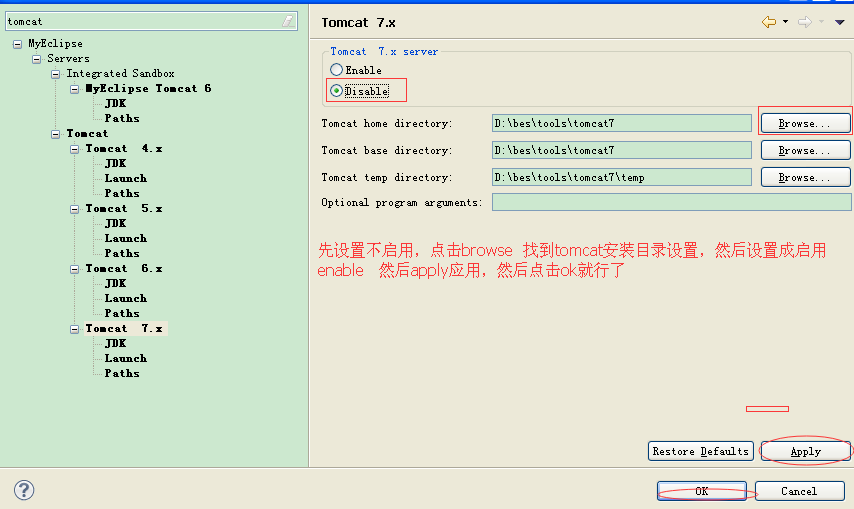The image size is (854, 509).
Task: Collapse the Tomcat 6.x node
Action: [x=75, y=269]
